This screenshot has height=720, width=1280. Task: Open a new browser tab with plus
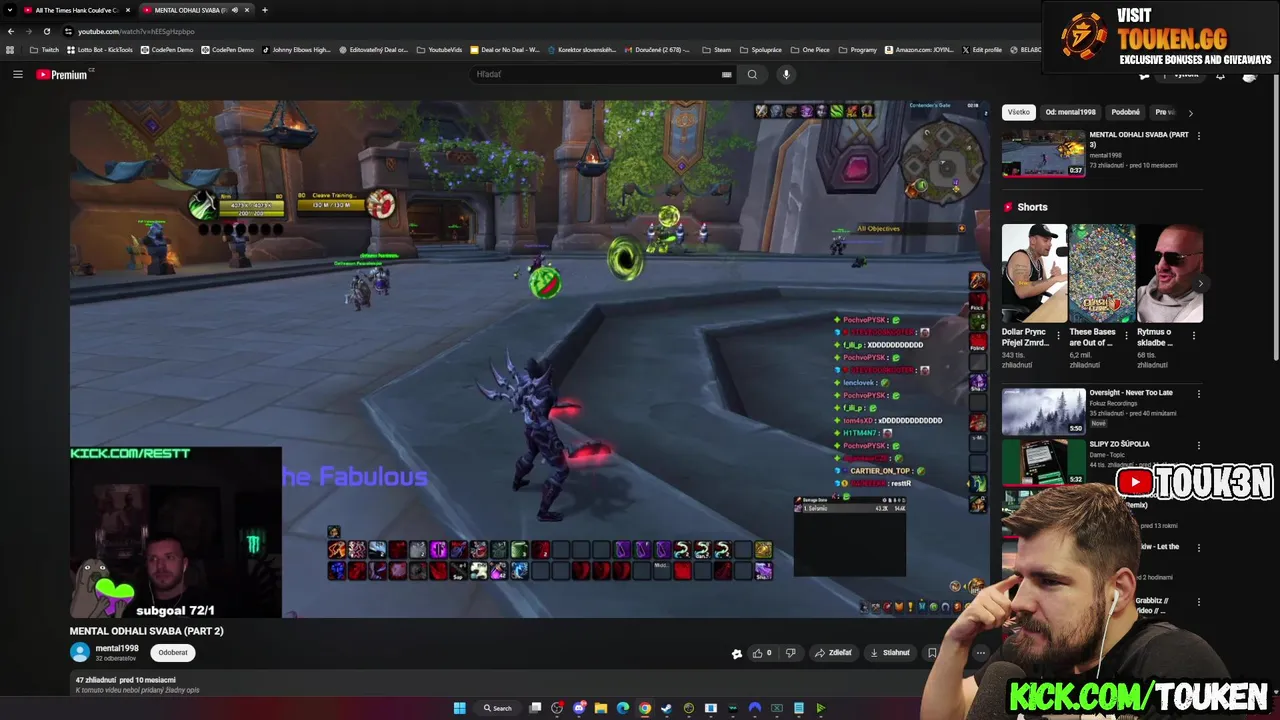264,10
